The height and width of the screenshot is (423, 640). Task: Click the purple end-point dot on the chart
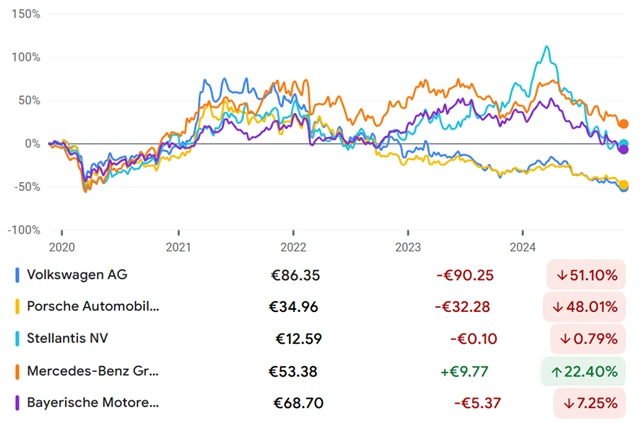point(623,149)
